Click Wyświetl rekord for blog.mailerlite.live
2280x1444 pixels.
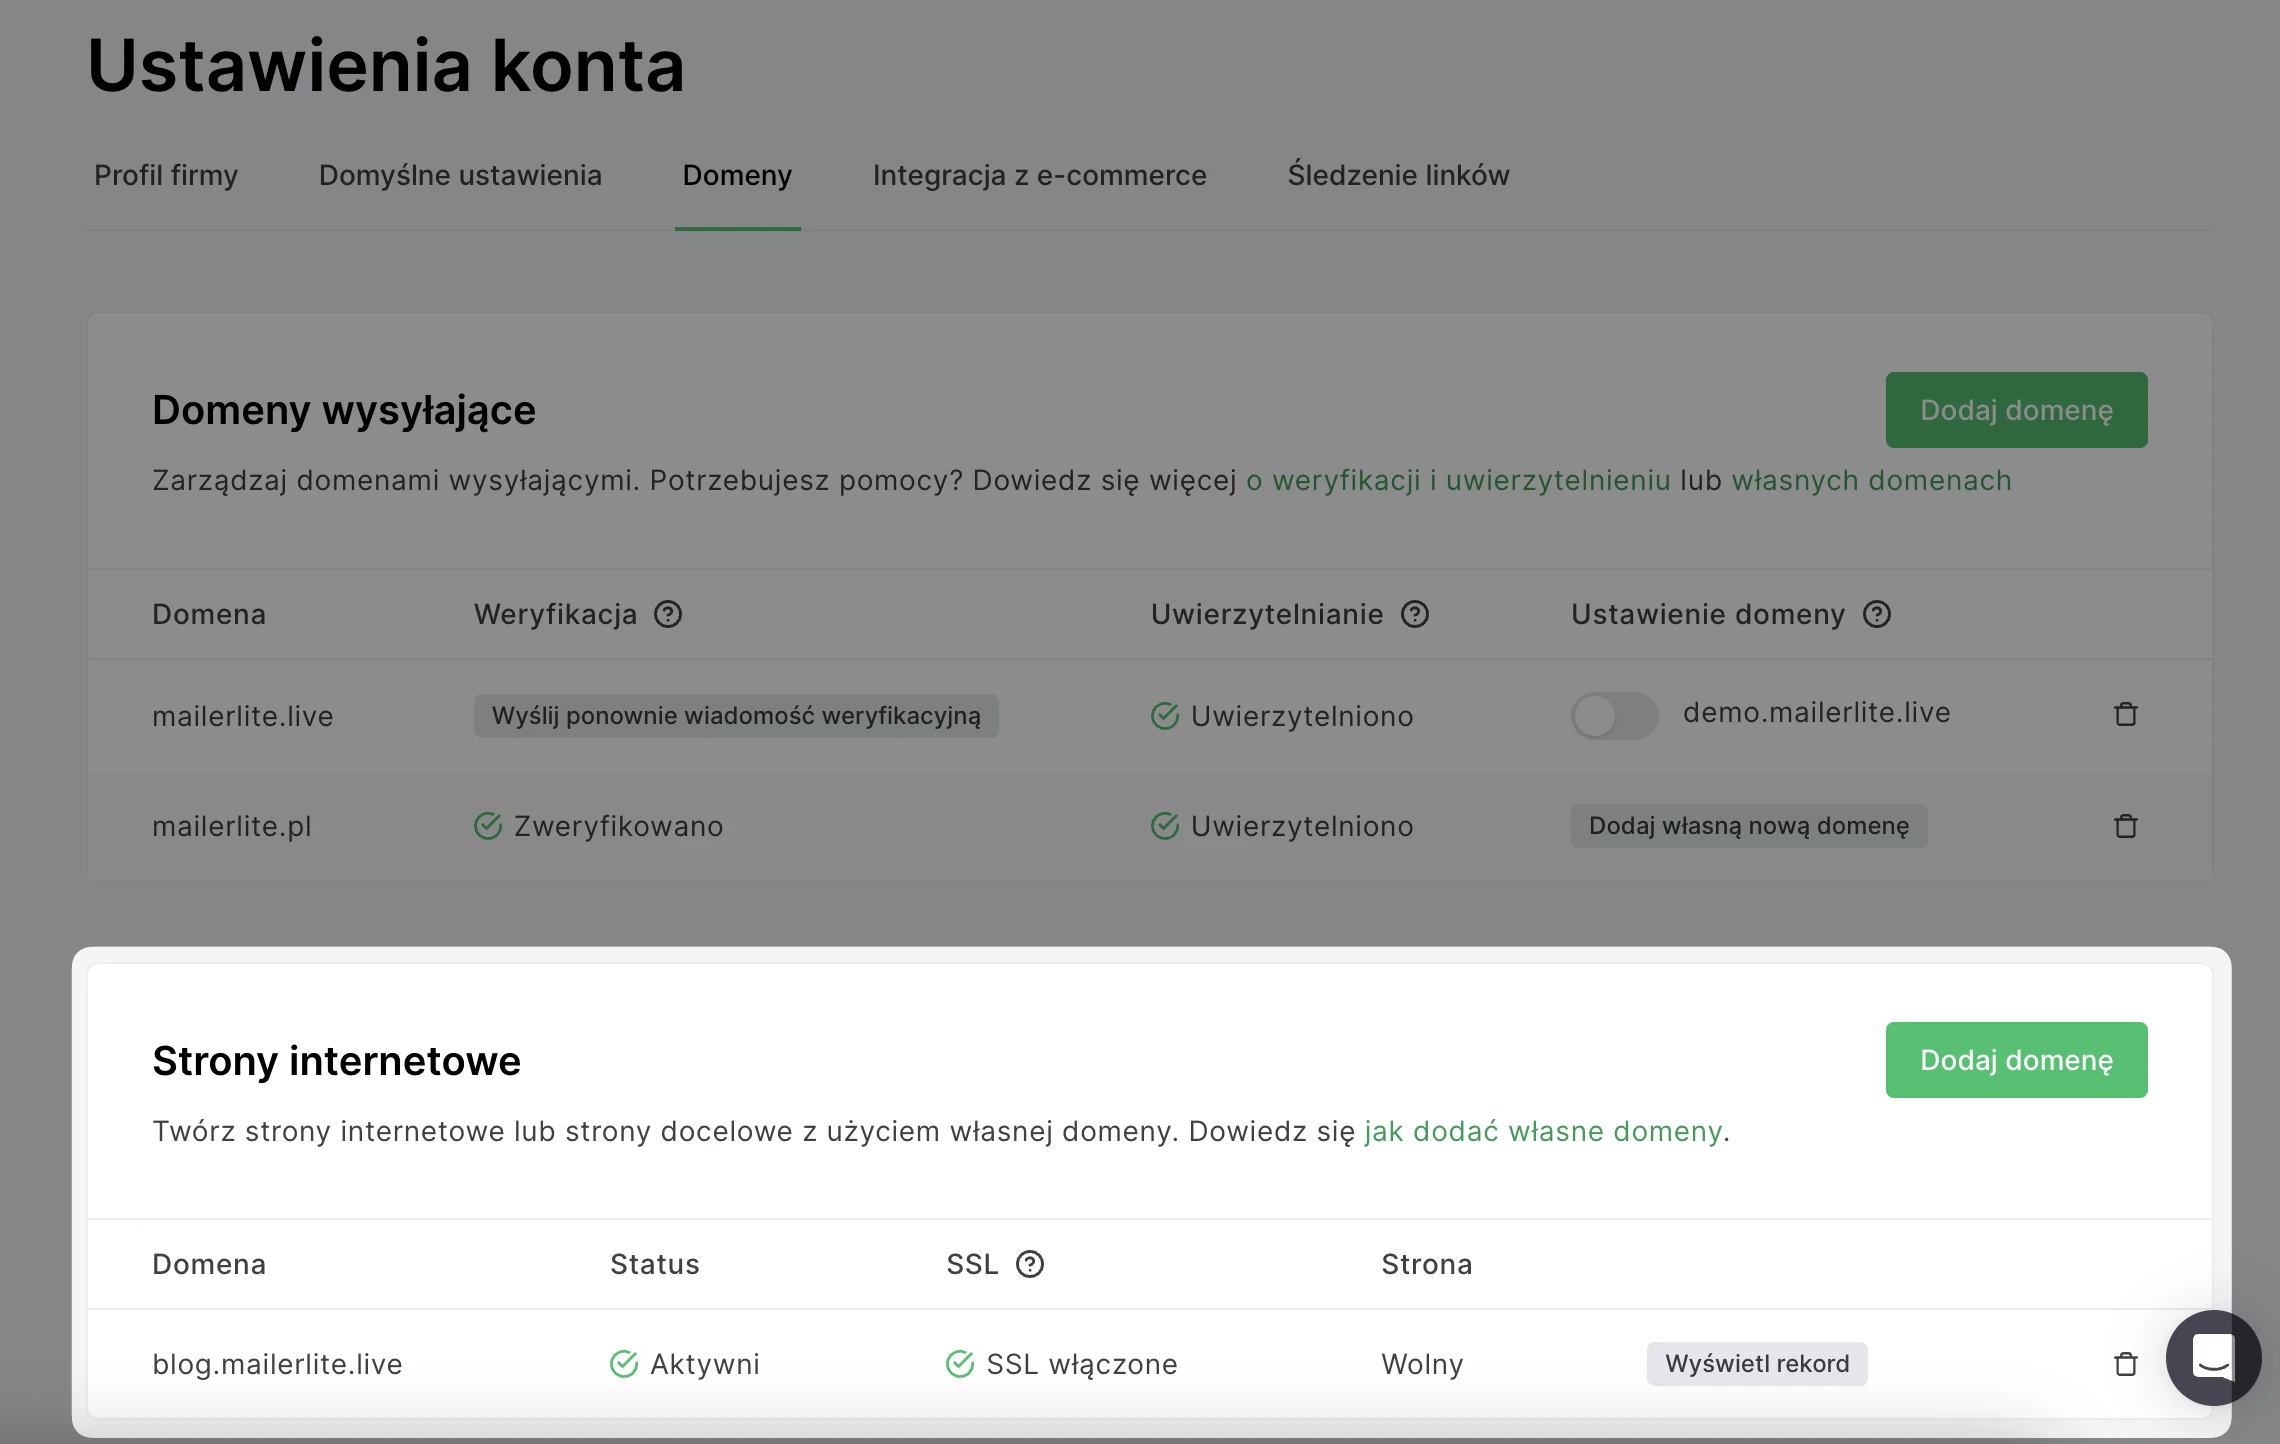tap(1756, 1364)
